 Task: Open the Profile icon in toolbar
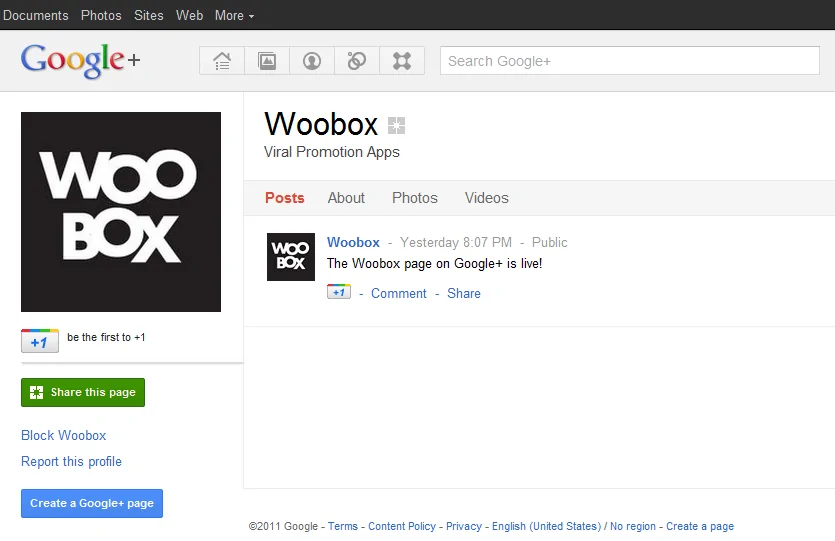[312, 61]
